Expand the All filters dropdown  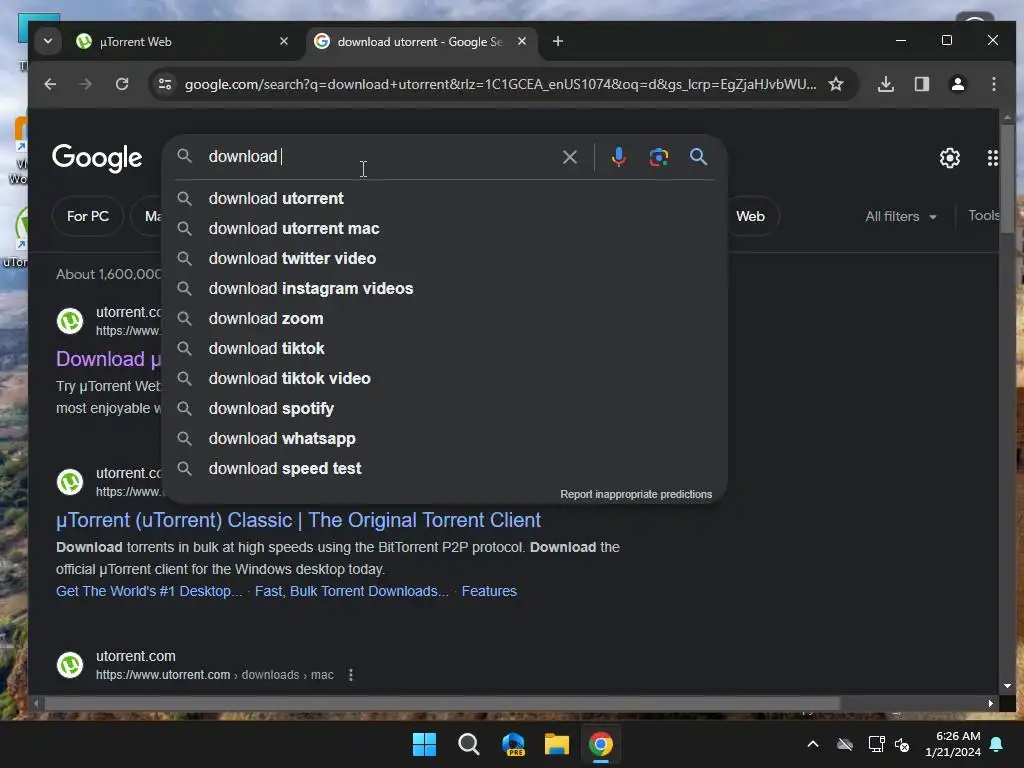click(x=901, y=216)
